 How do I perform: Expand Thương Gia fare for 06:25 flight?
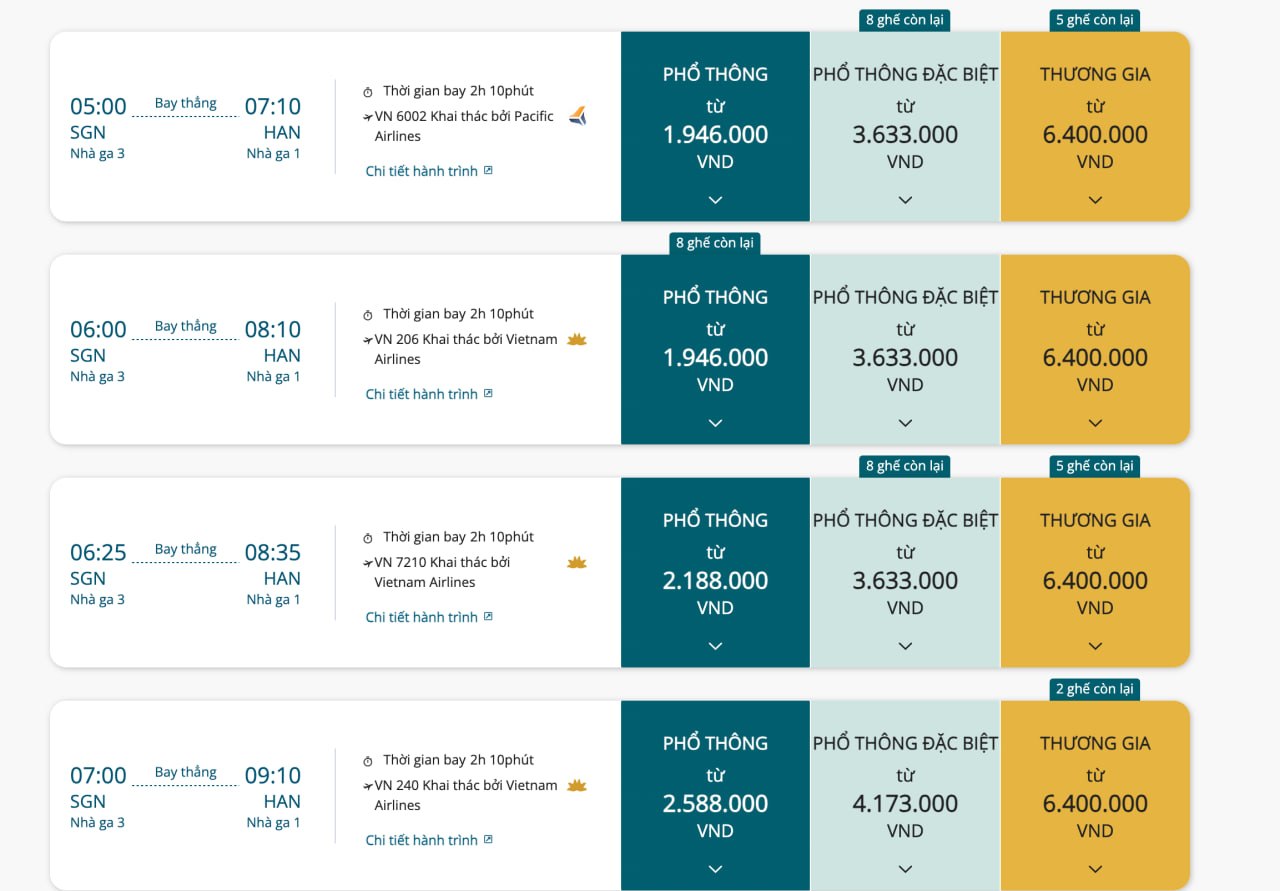tap(1095, 646)
